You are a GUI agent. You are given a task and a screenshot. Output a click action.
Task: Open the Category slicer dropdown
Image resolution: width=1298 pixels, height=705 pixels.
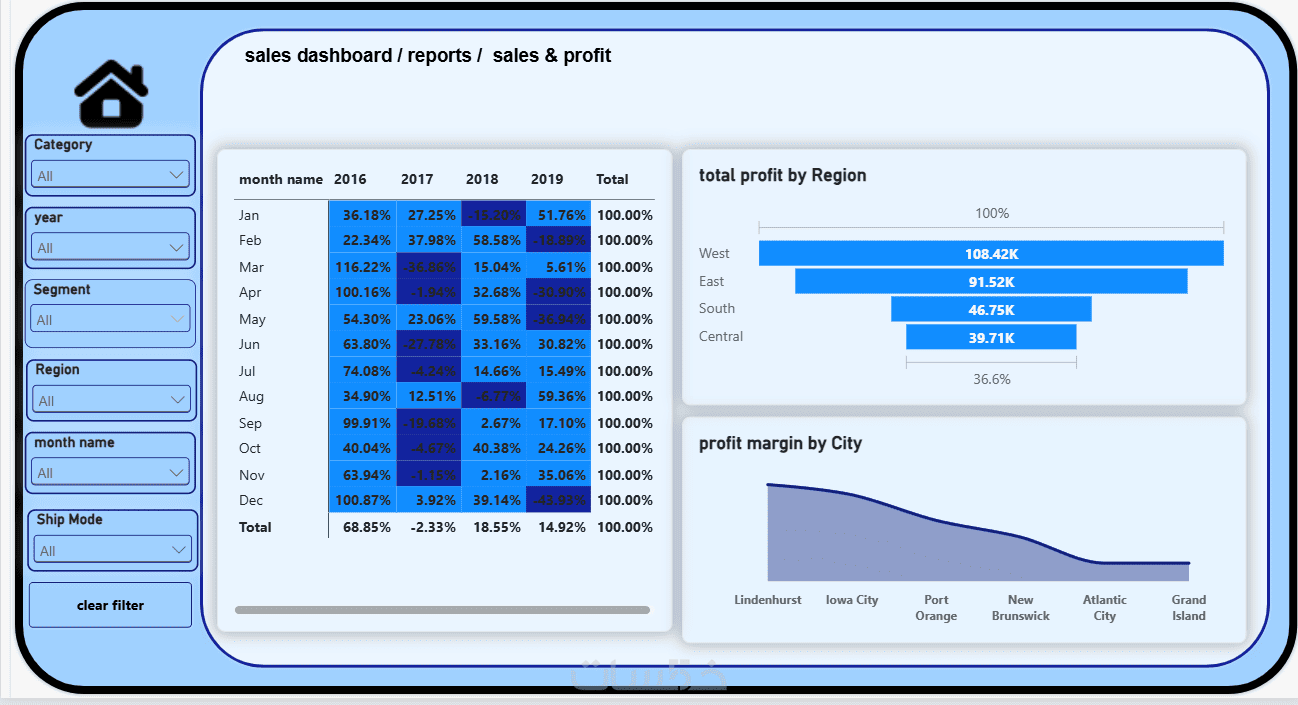(110, 175)
